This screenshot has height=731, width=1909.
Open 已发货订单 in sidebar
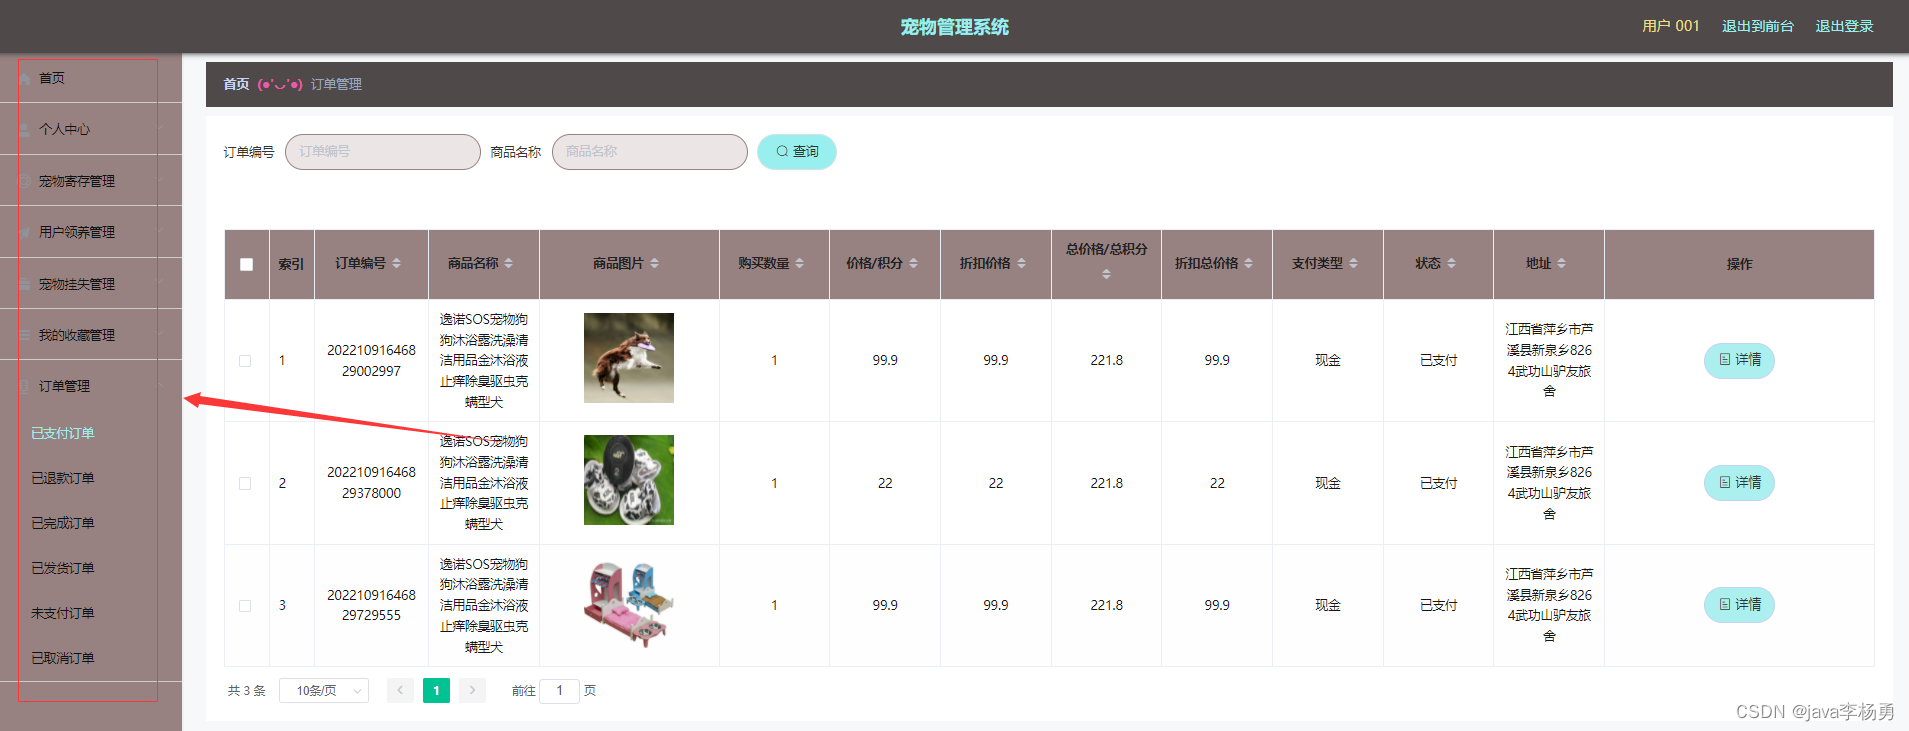point(63,568)
